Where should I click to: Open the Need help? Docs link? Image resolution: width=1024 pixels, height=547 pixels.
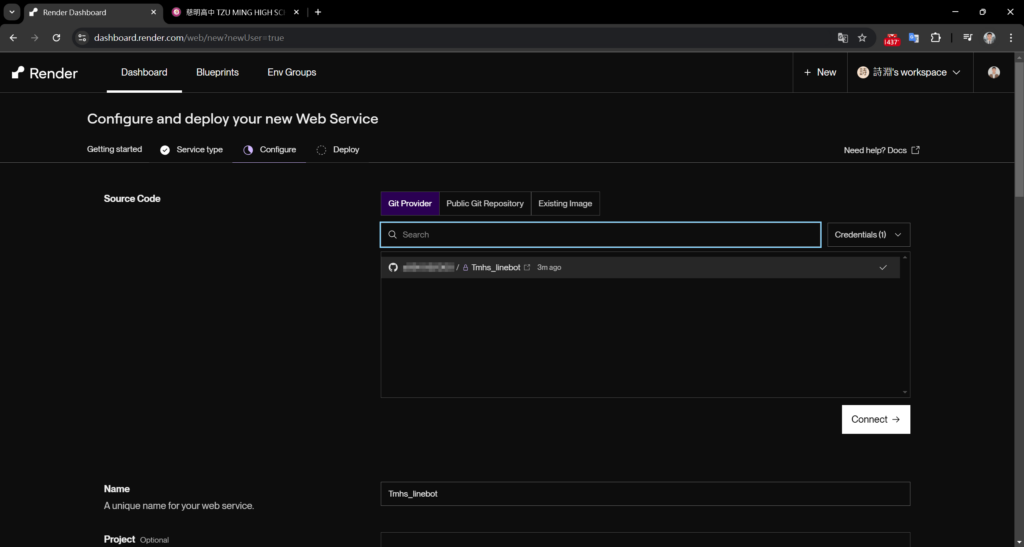tap(882, 150)
